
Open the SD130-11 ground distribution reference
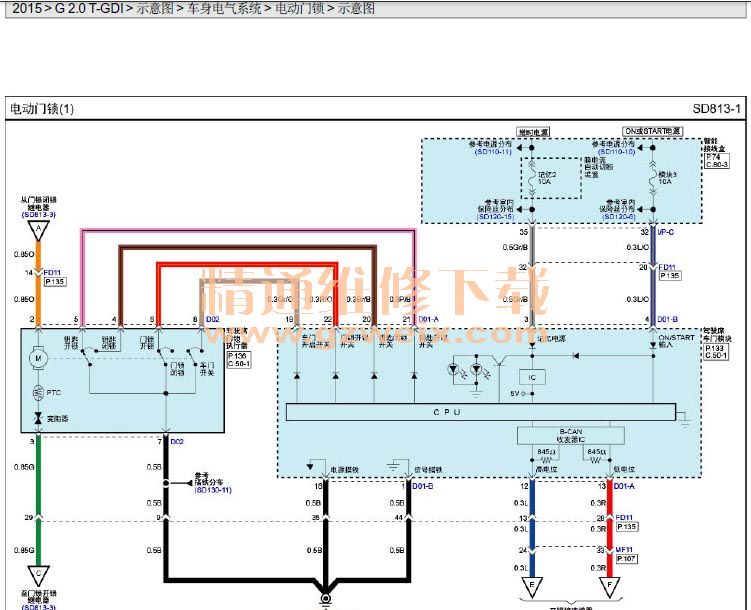[213, 490]
